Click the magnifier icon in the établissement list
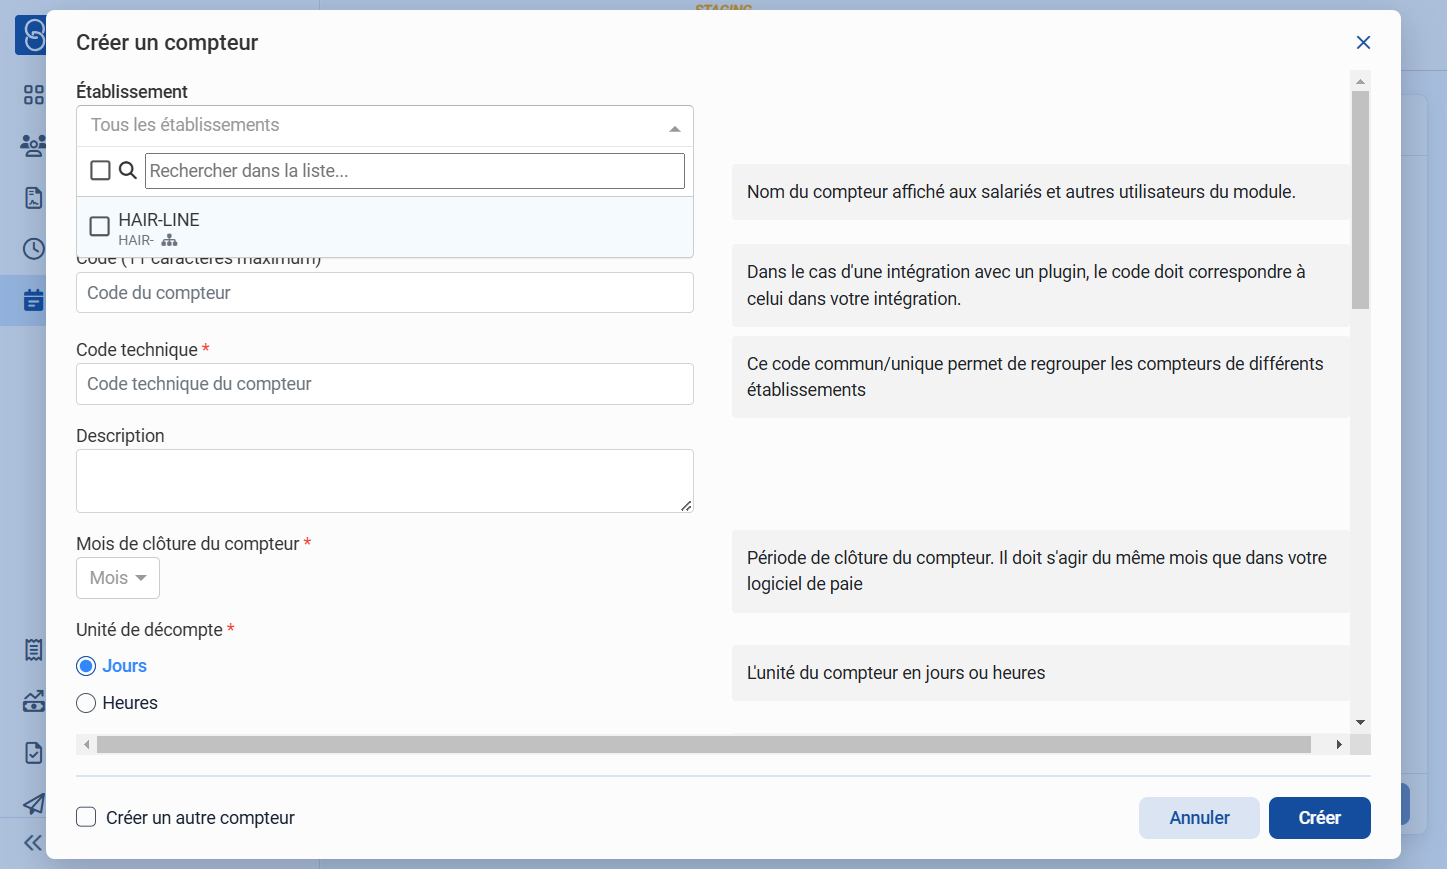This screenshot has height=869, width=1447. [128, 170]
